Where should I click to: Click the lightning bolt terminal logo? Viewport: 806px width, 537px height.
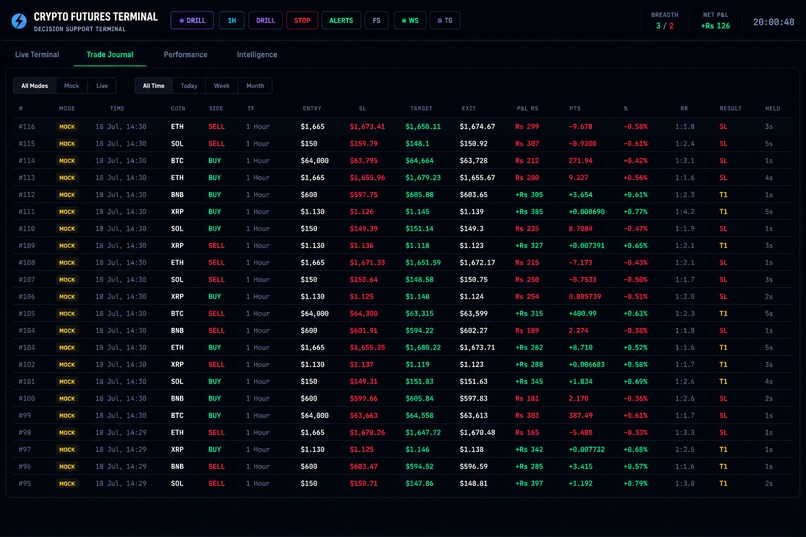19,21
